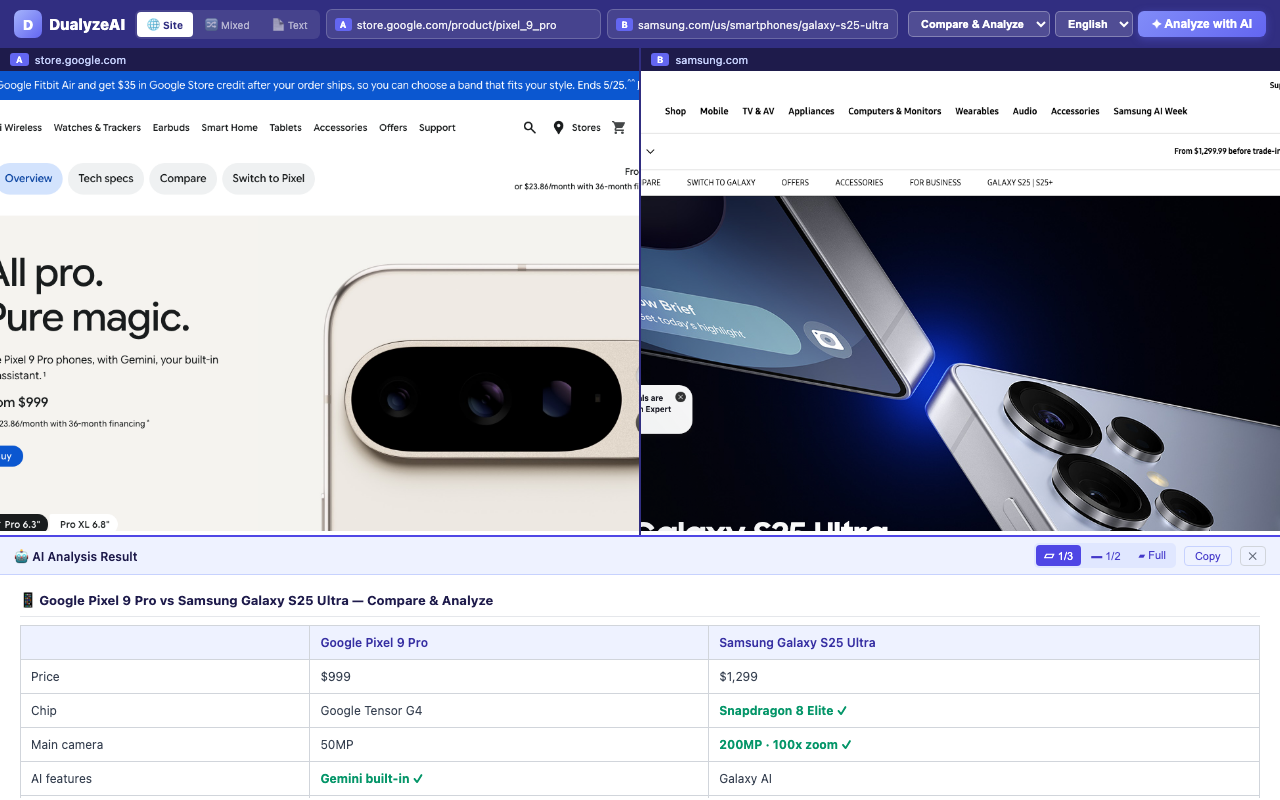Close the AI Analysis Result panel
1280x800 pixels.
tap(1253, 556)
